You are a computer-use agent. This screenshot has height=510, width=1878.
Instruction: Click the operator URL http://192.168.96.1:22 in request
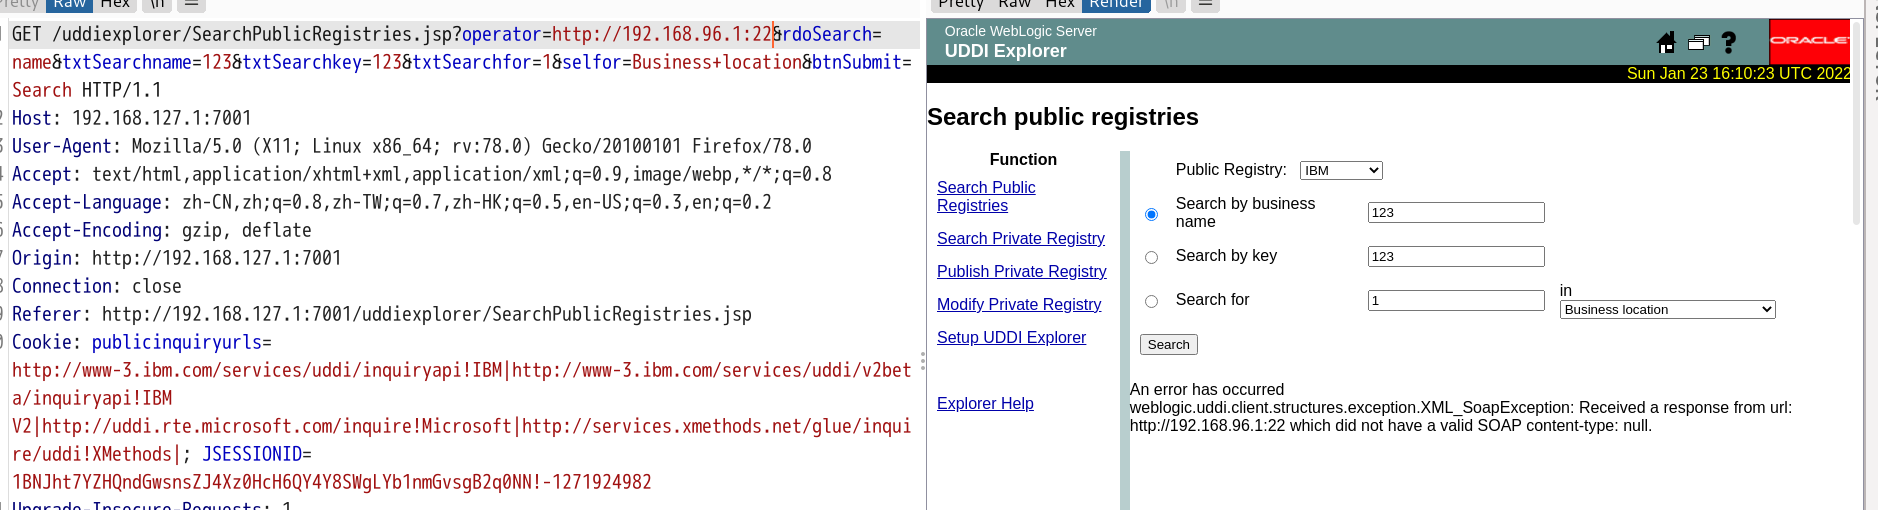(x=661, y=34)
